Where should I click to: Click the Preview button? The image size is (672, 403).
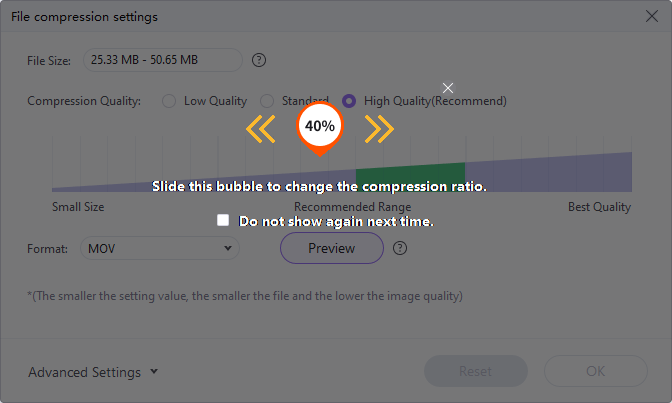[x=331, y=248]
